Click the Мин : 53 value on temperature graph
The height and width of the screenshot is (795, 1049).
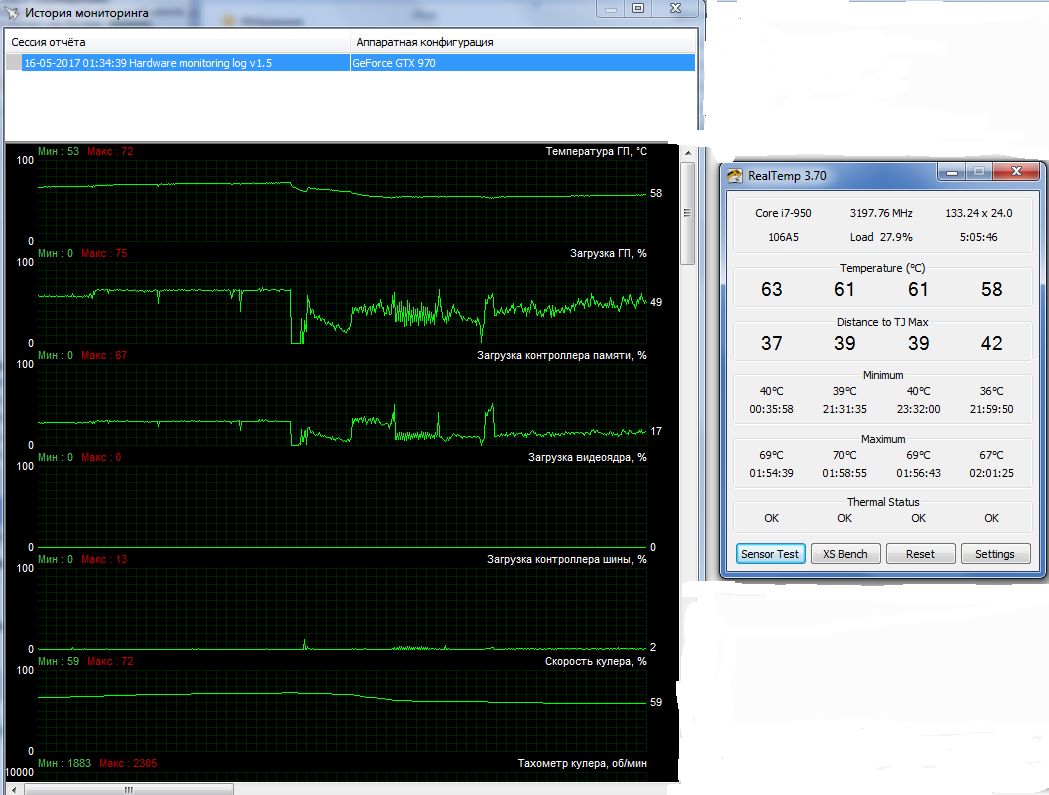click(58, 151)
